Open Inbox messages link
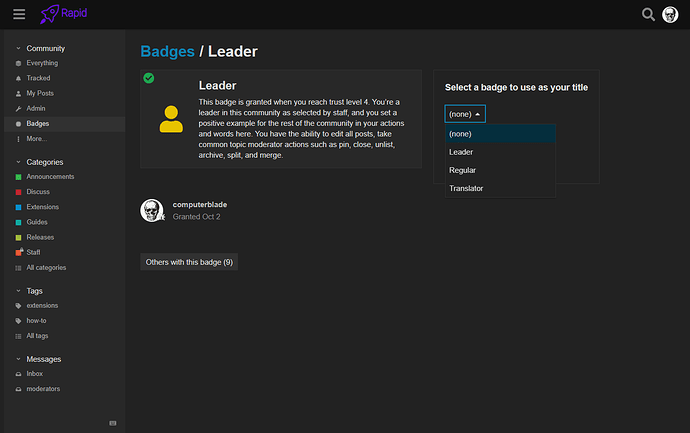Image resolution: width=690 pixels, height=433 pixels. point(35,374)
